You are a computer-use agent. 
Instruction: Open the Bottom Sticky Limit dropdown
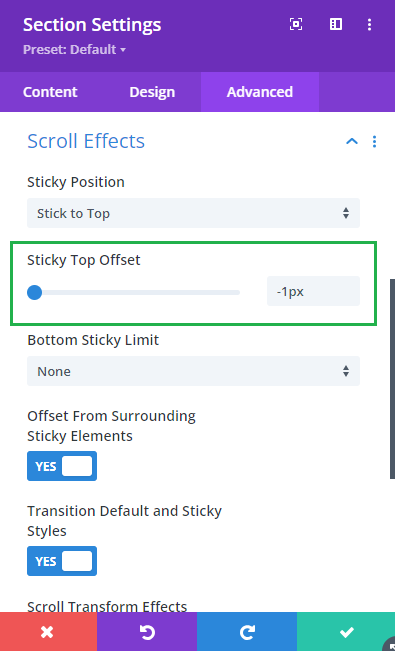[194, 371]
